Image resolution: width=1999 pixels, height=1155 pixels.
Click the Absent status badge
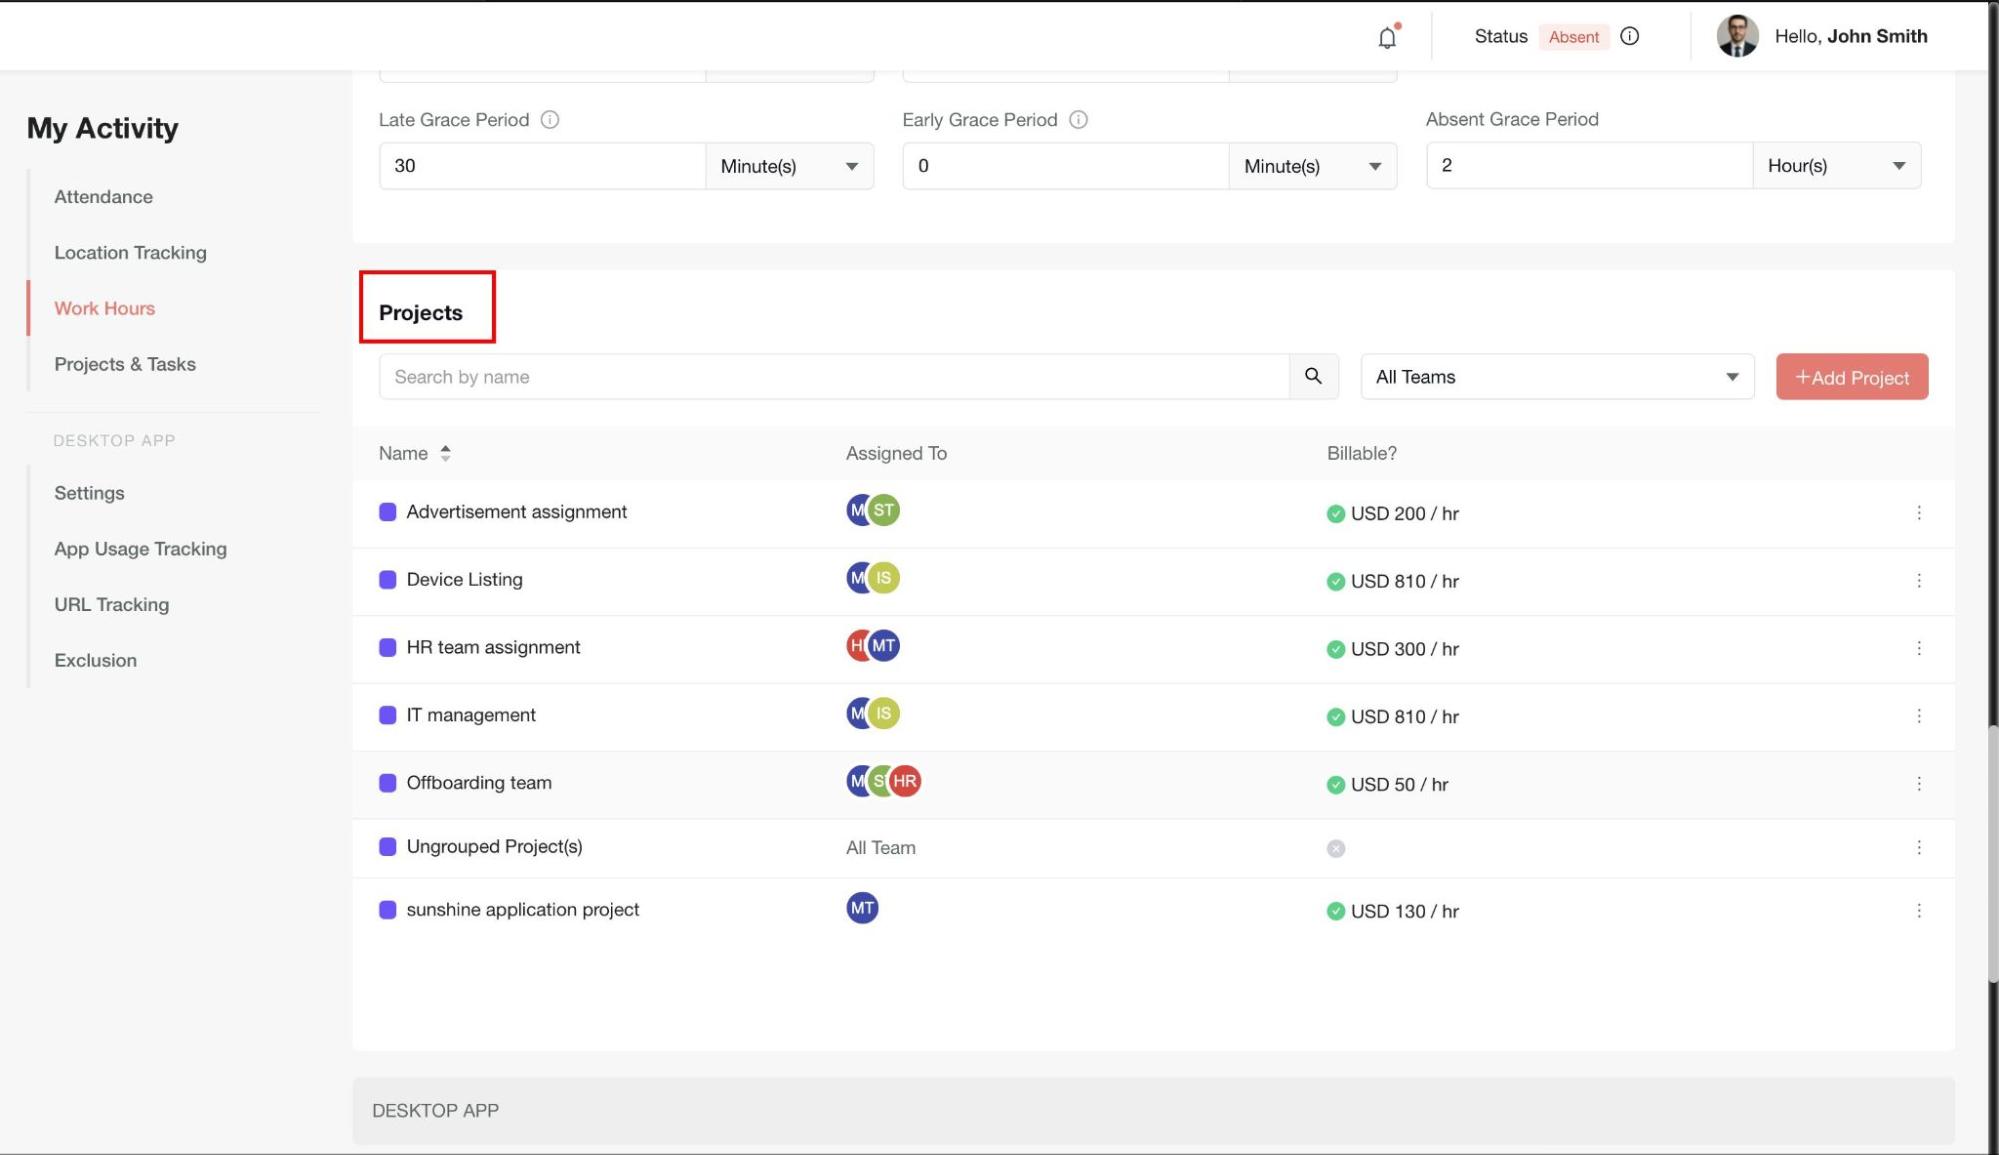[1573, 37]
